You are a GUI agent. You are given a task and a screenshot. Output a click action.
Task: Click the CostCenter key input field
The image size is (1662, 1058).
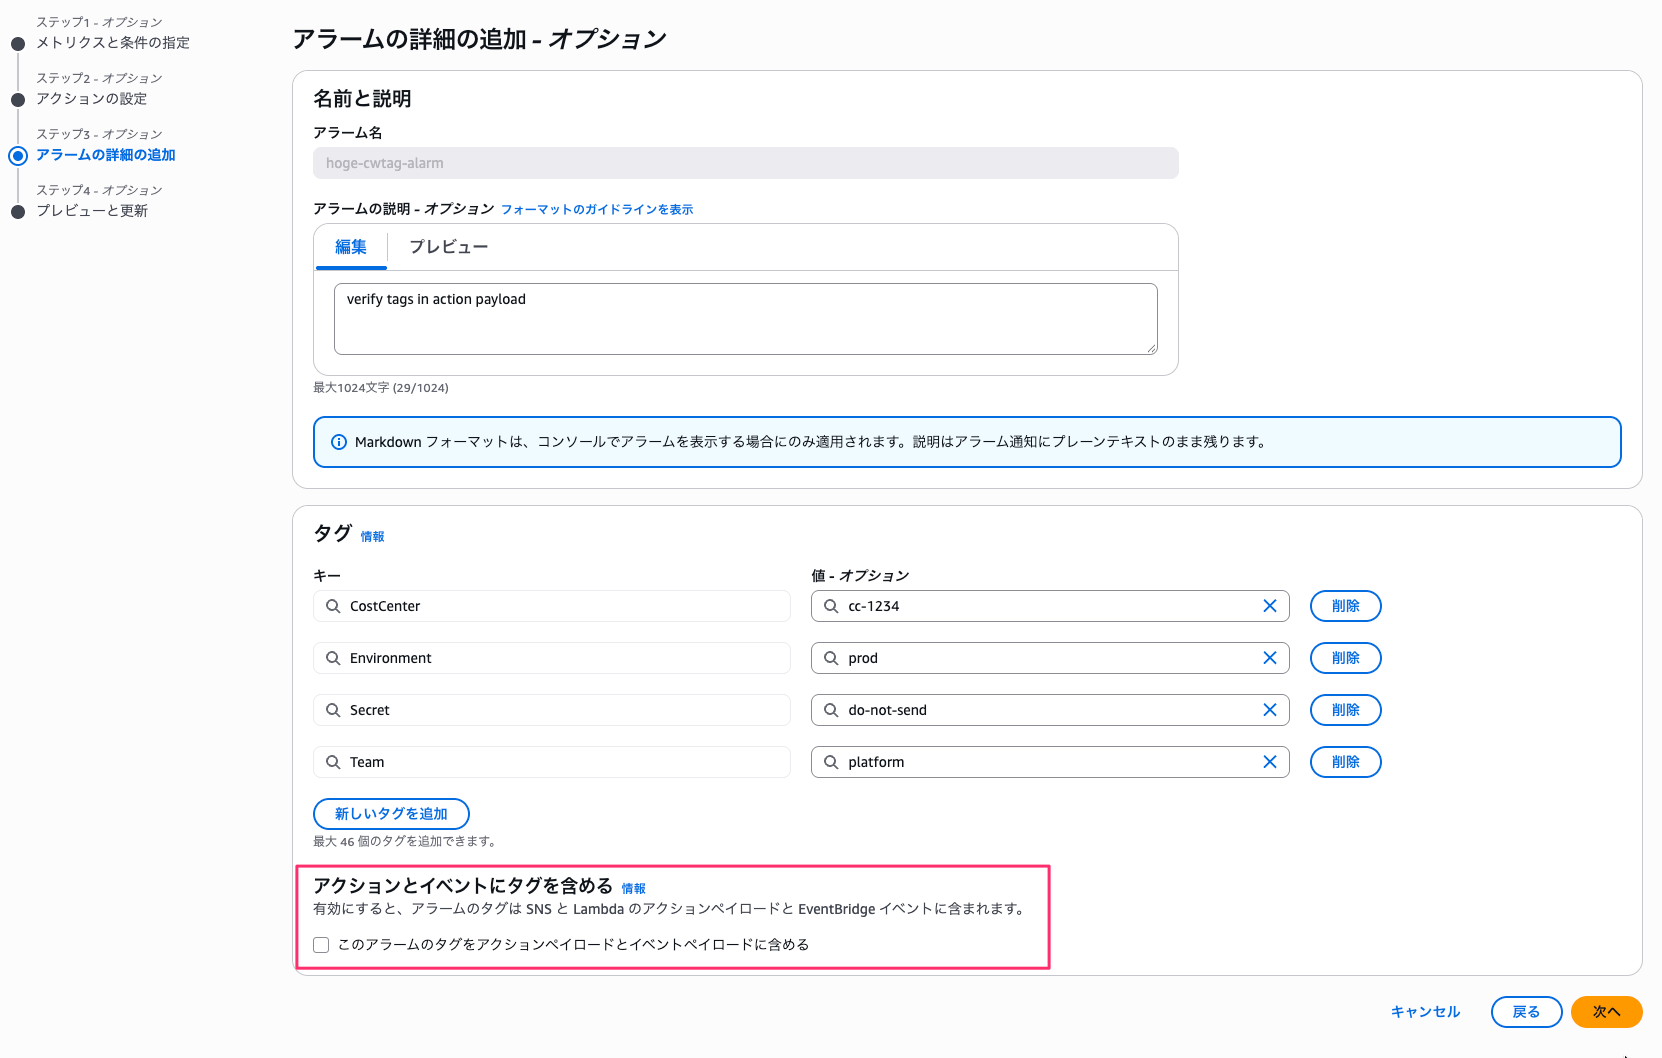coord(552,606)
